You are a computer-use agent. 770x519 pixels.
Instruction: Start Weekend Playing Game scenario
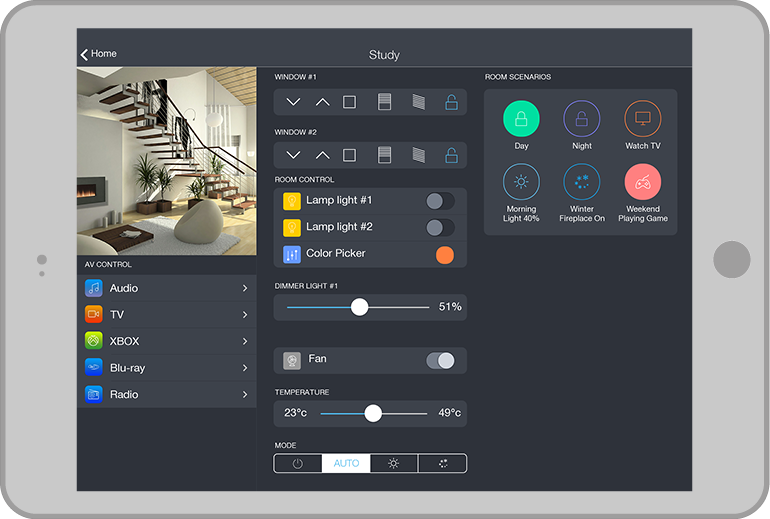click(x=643, y=183)
